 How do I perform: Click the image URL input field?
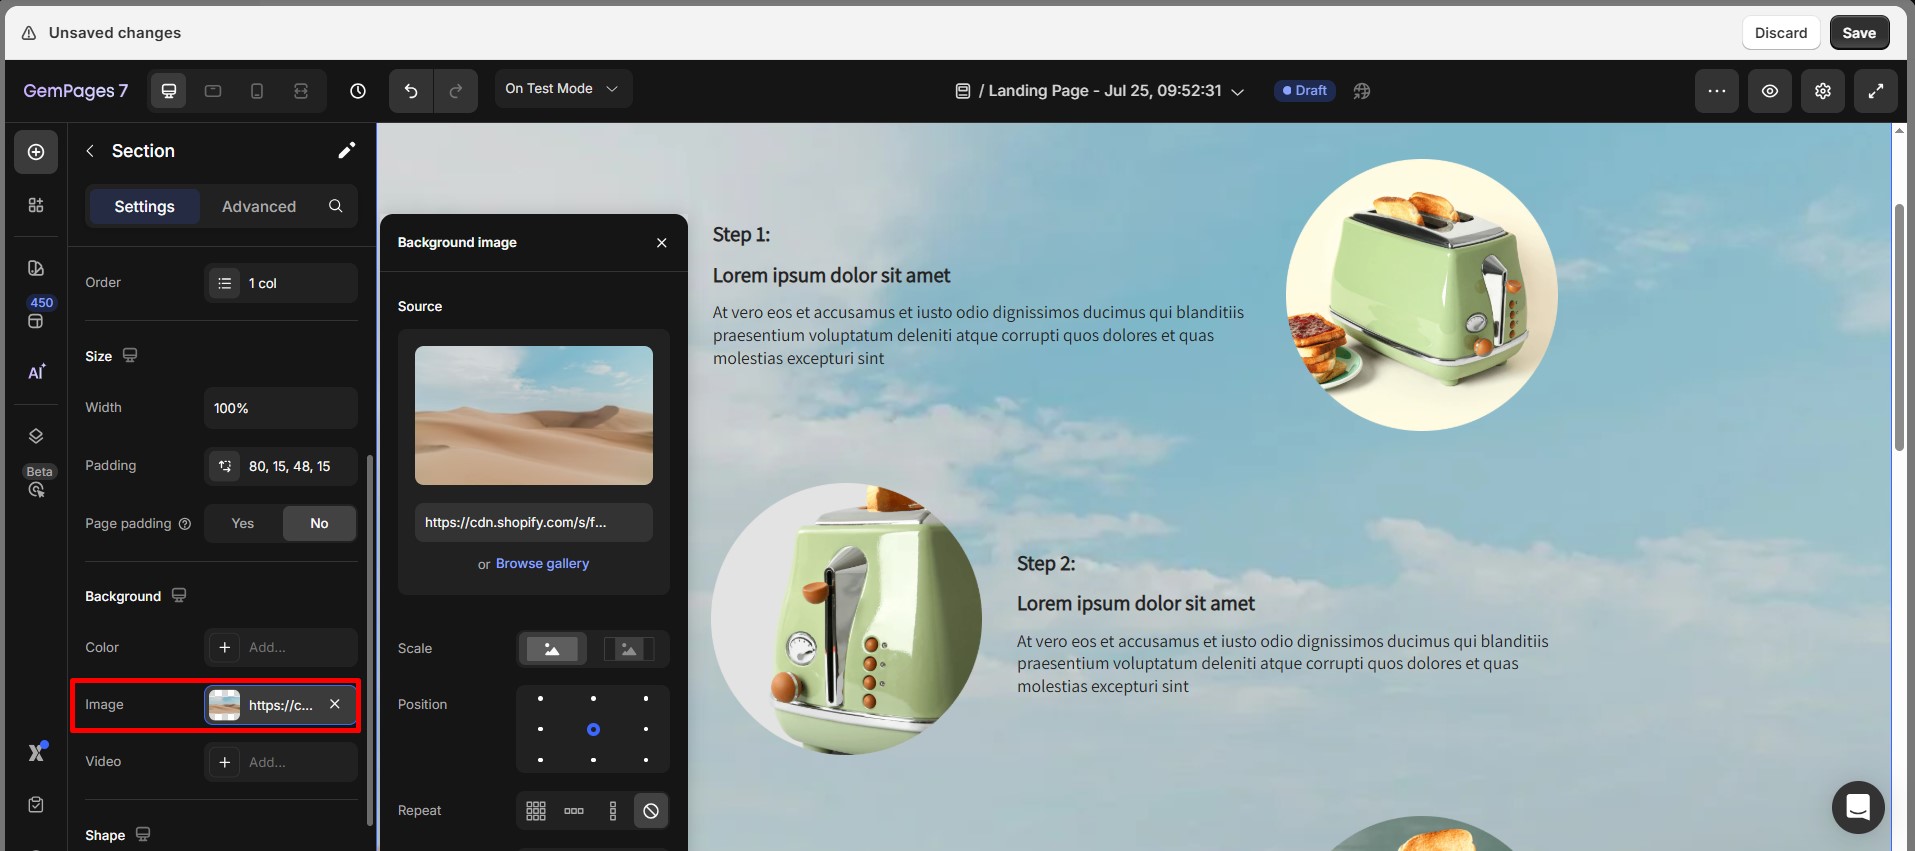tap(534, 522)
